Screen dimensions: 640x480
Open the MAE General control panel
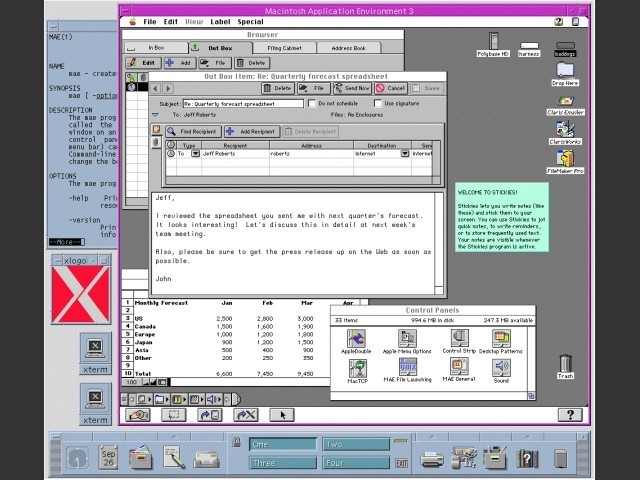coord(459,367)
